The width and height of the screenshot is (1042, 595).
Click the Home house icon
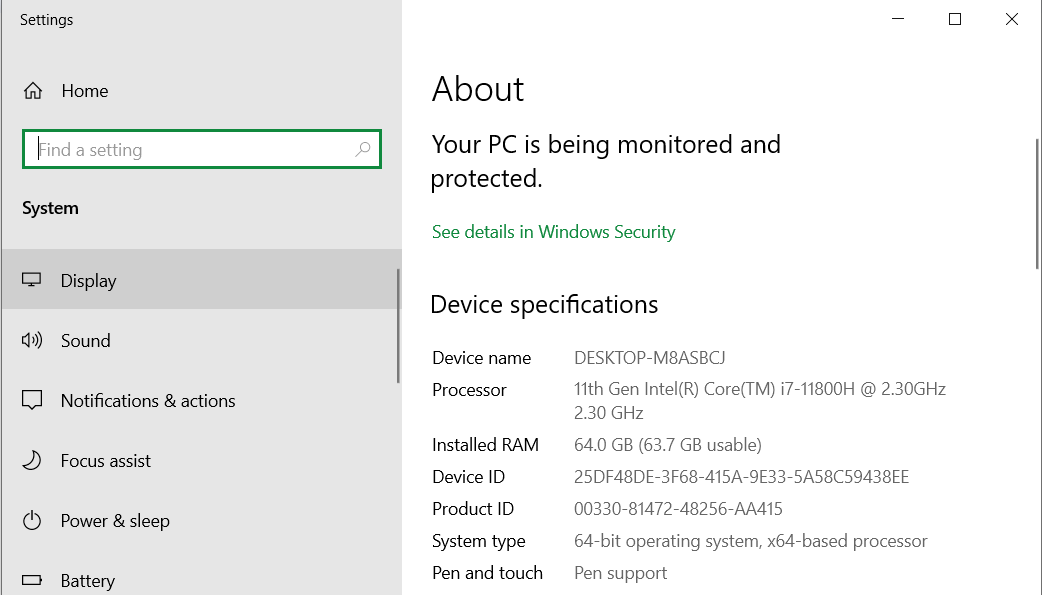(33, 91)
